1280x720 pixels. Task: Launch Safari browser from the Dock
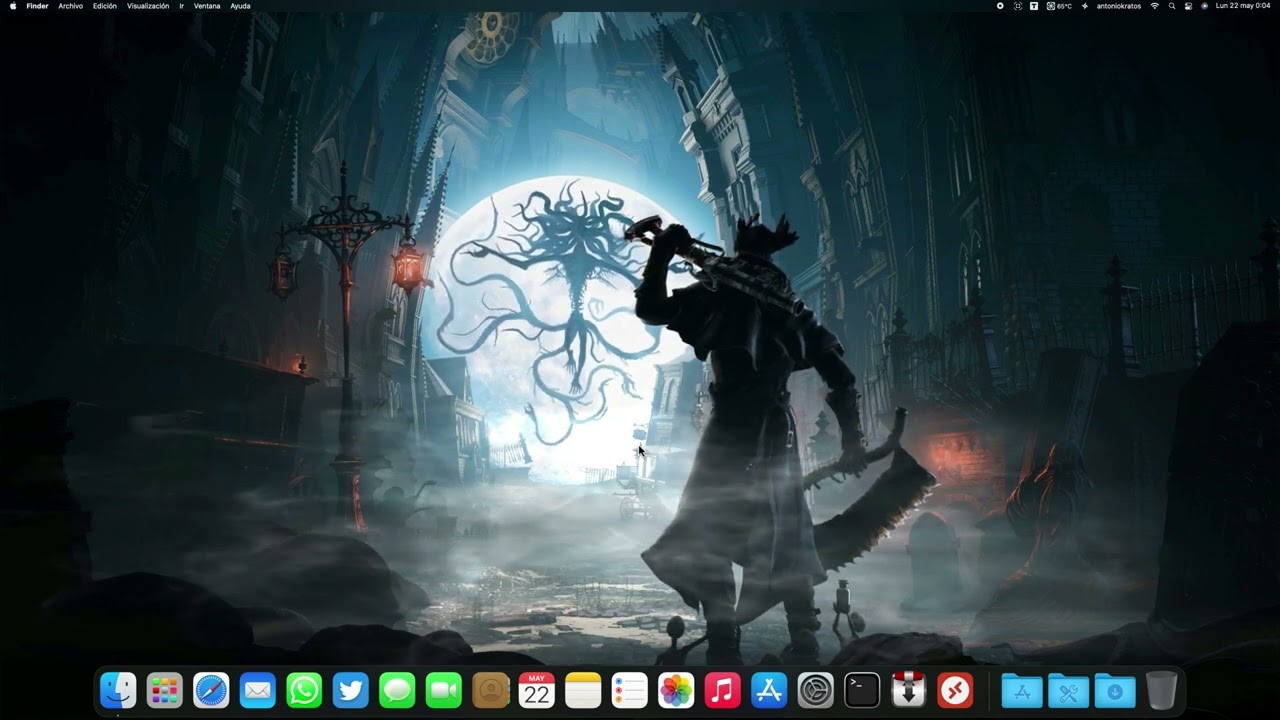[211, 690]
